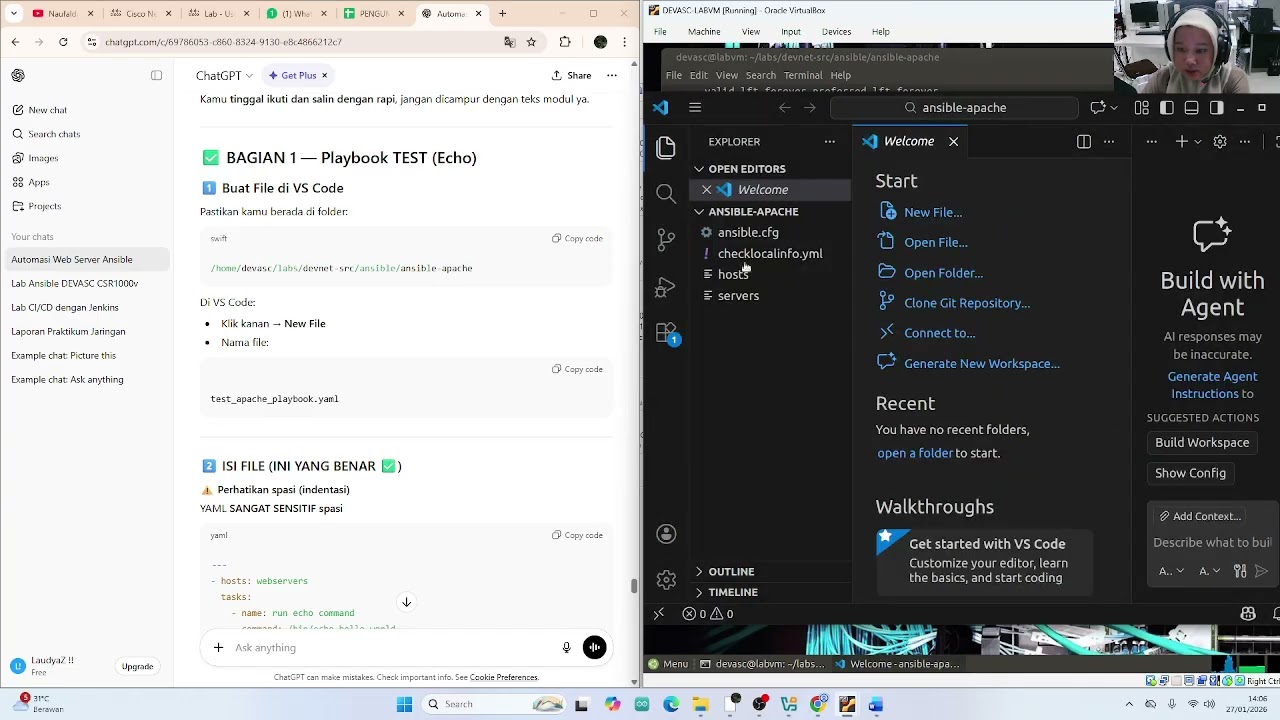Click Generate New Workspace... link
This screenshot has height=720, width=1280.
[x=982, y=364]
